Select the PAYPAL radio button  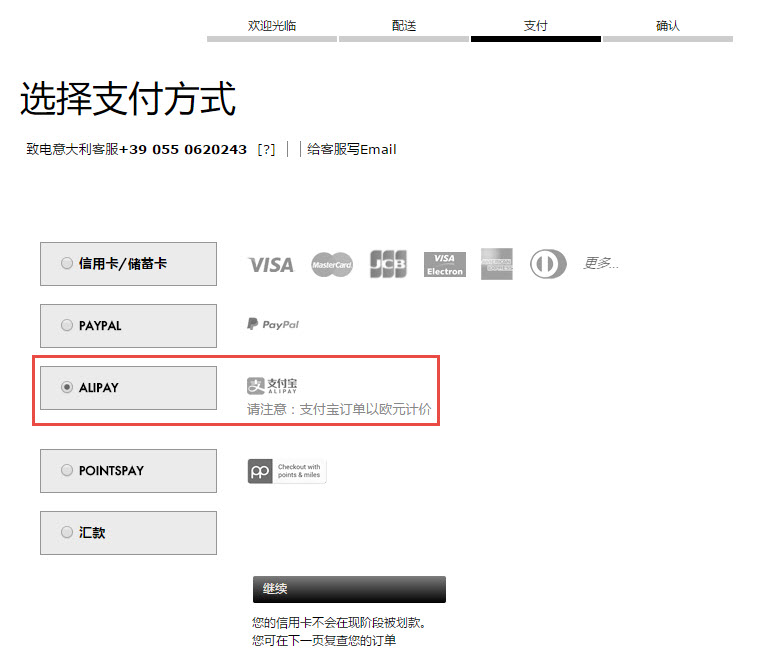[x=67, y=325]
